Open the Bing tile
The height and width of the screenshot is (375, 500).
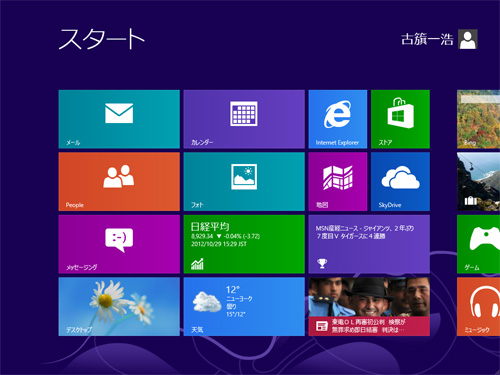479,119
